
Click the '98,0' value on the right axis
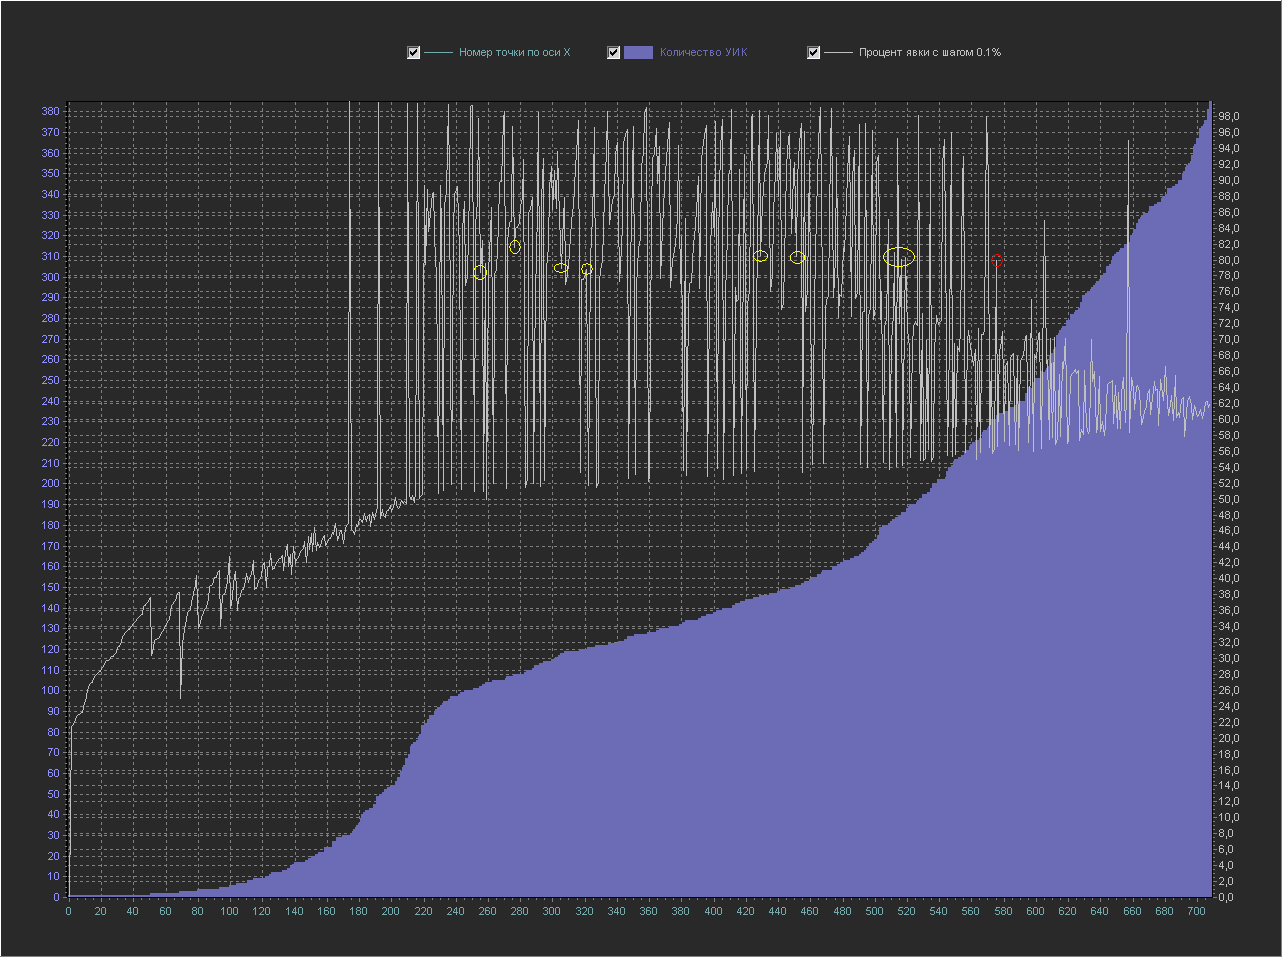(1229, 117)
